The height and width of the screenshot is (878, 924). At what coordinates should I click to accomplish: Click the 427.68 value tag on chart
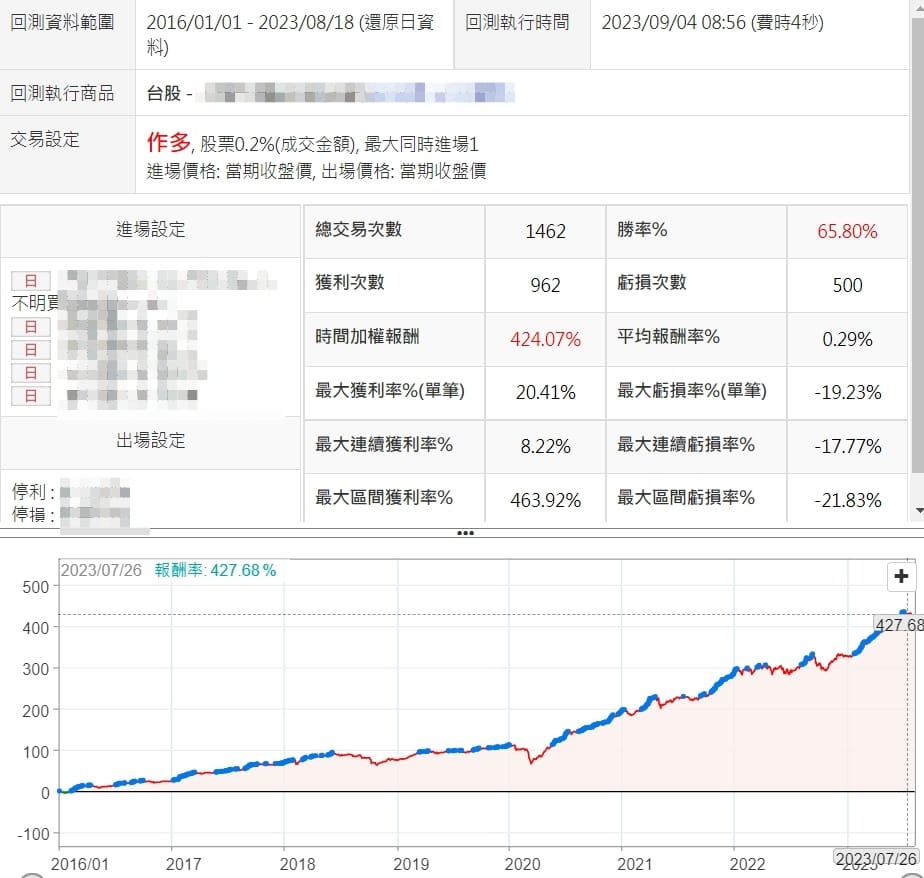(x=899, y=625)
